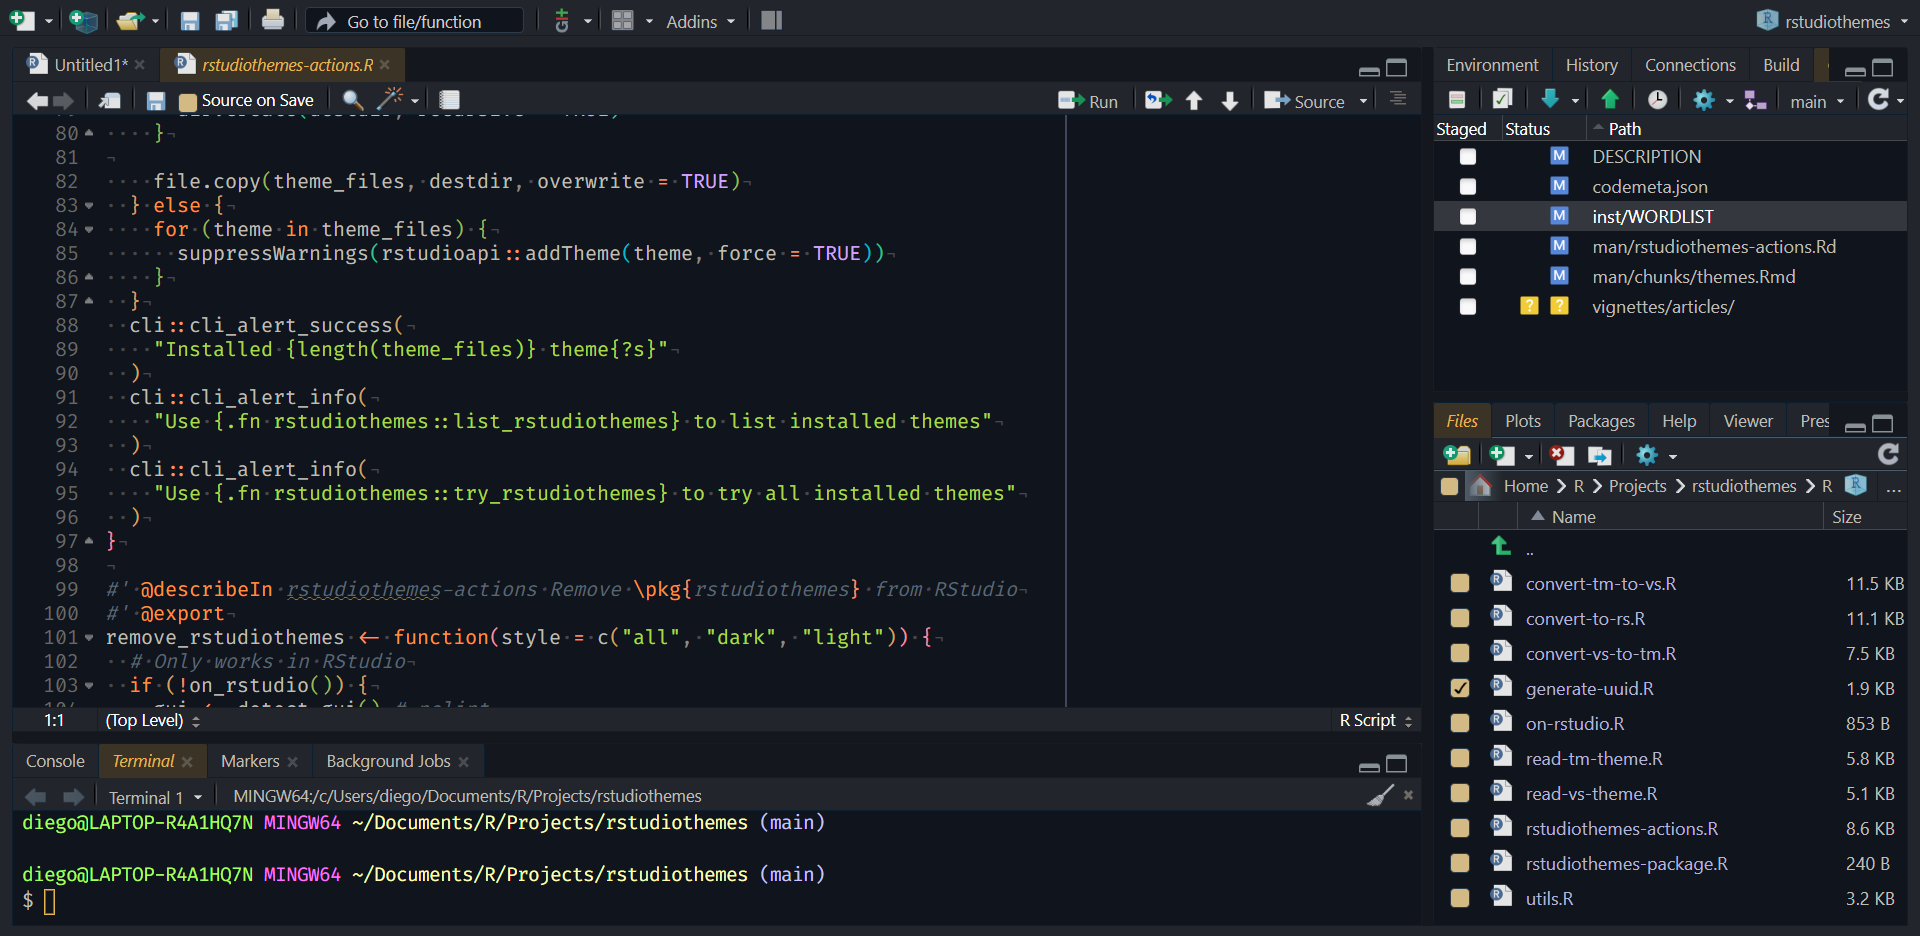The image size is (1920, 936).
Task: Open the utils.R file link
Action: (1549, 899)
